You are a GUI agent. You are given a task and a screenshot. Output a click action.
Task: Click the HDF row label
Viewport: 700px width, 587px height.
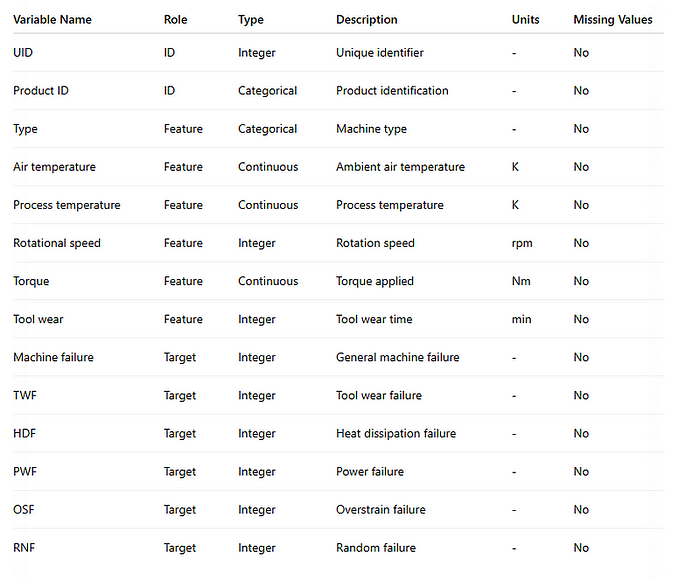point(25,433)
